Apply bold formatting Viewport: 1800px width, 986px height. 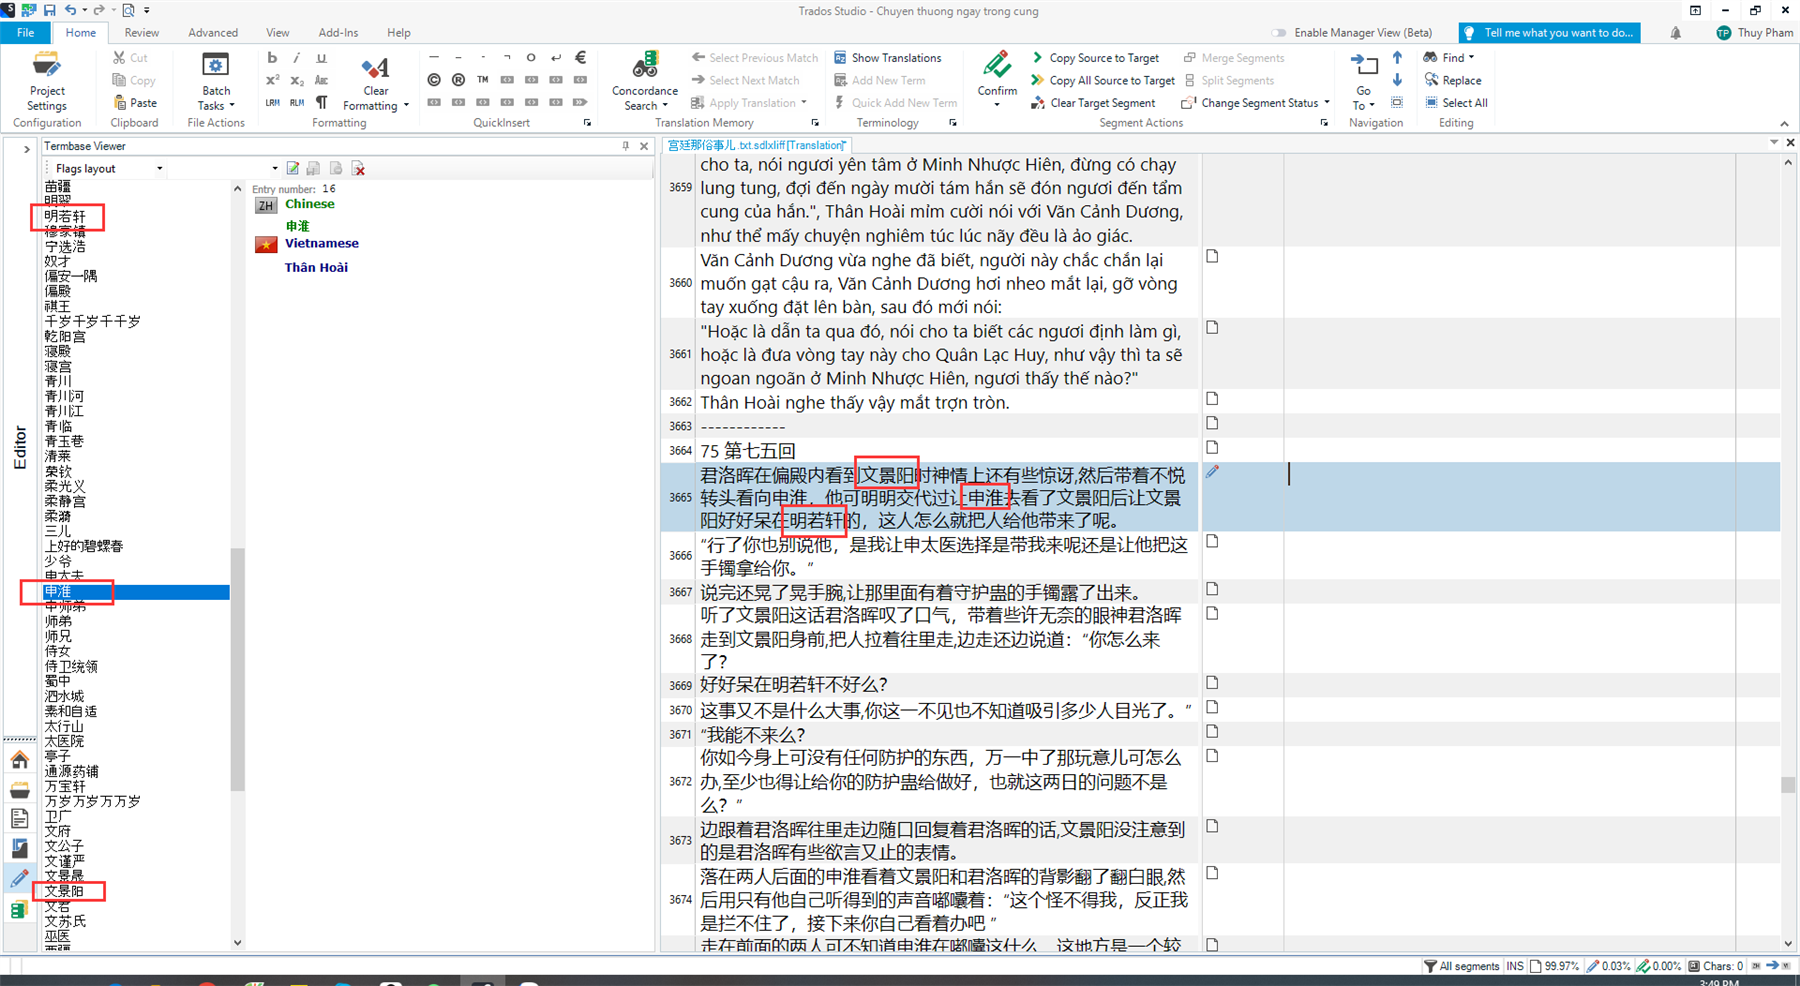[272, 58]
